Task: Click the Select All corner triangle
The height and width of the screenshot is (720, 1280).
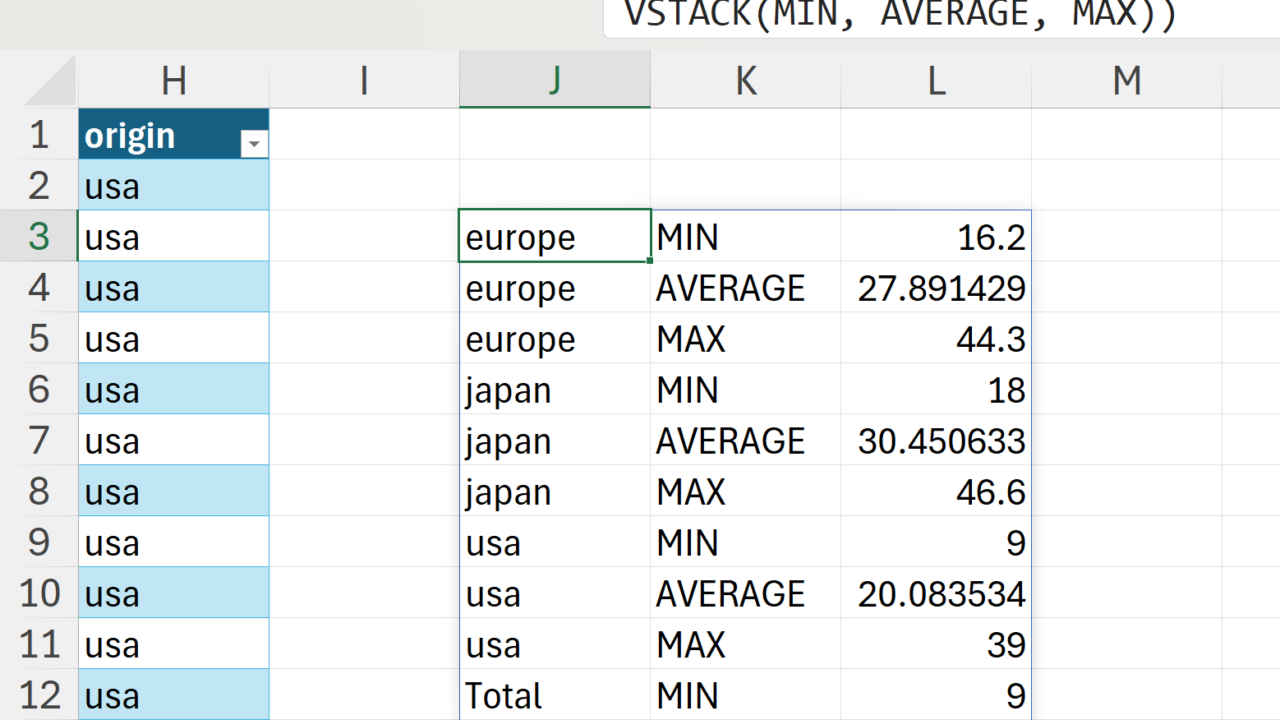Action: (52, 84)
